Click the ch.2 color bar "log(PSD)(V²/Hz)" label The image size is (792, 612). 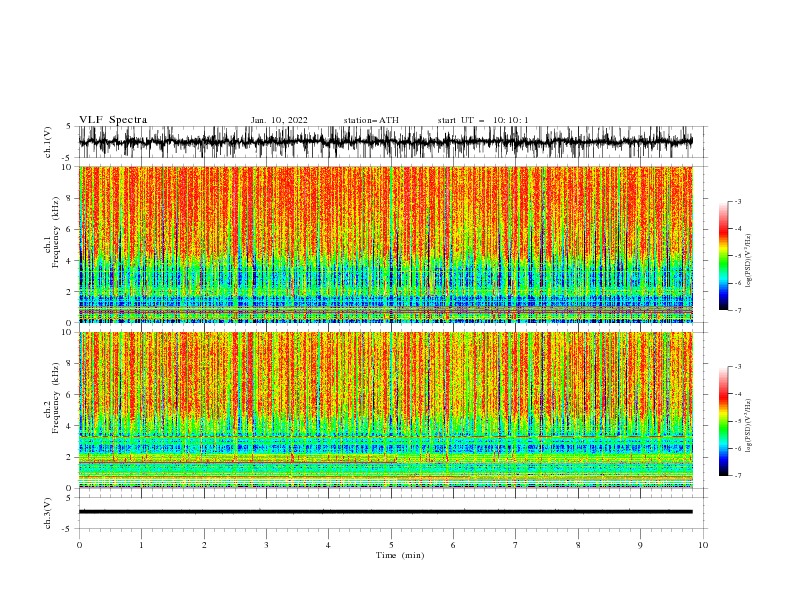tap(748, 426)
